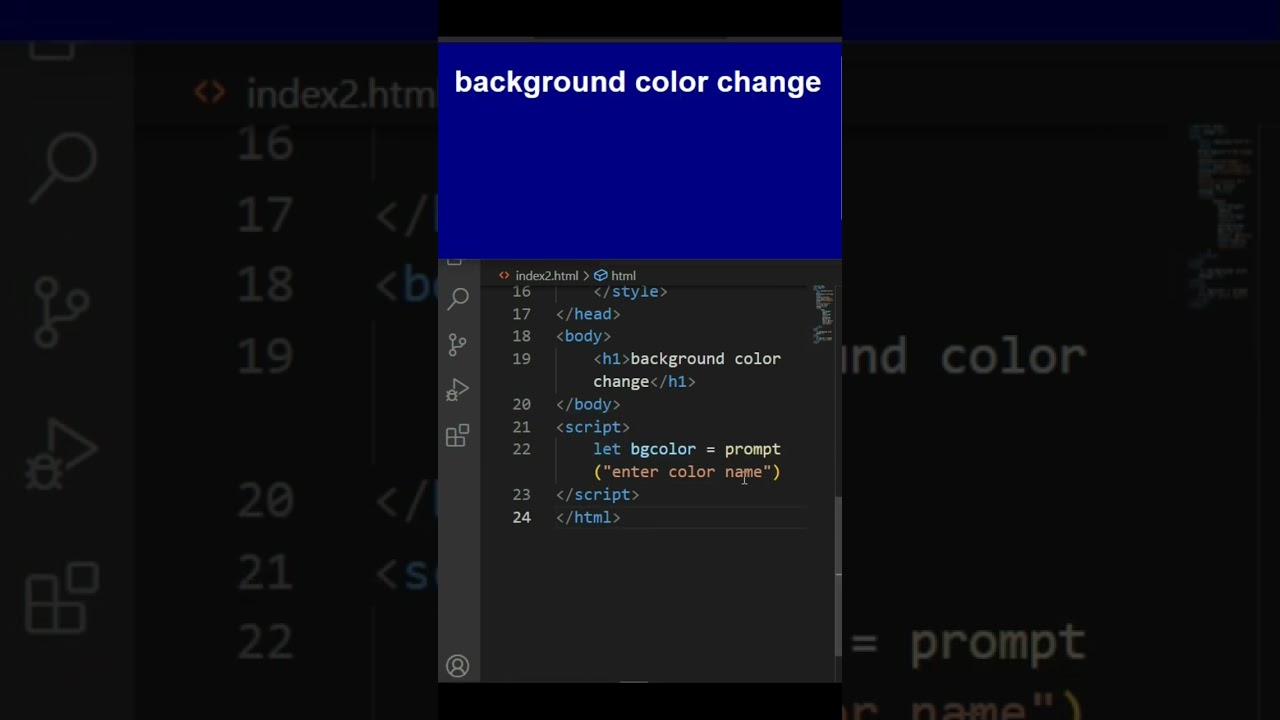Click line number 19
This screenshot has width=1280, height=720.
[x=521, y=359]
